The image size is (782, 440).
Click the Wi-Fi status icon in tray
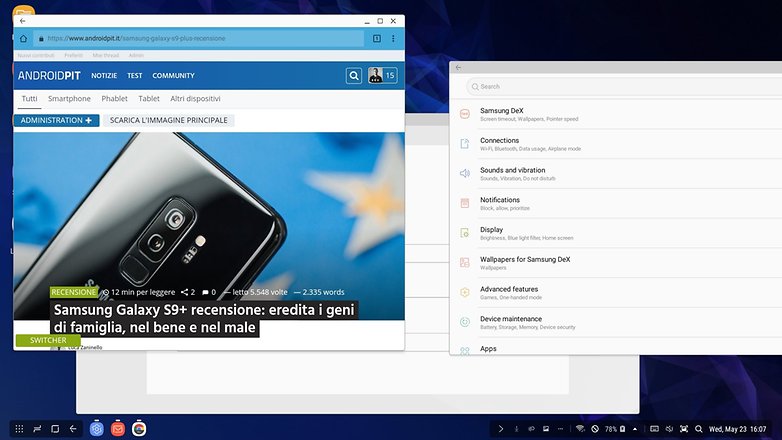click(x=580, y=429)
